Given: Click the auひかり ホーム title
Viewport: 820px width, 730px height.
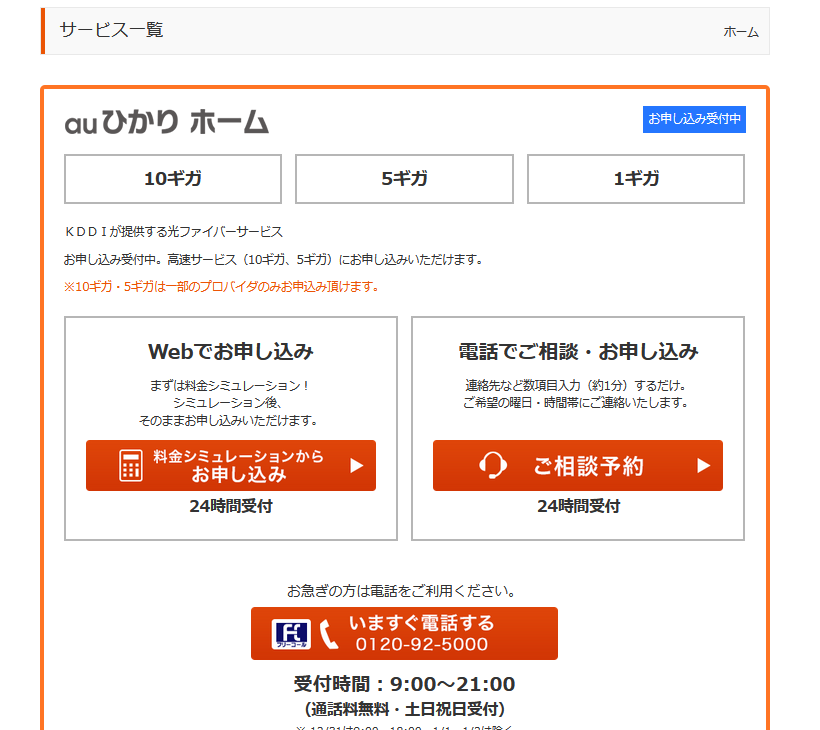Looking at the screenshot, I should click(167, 122).
